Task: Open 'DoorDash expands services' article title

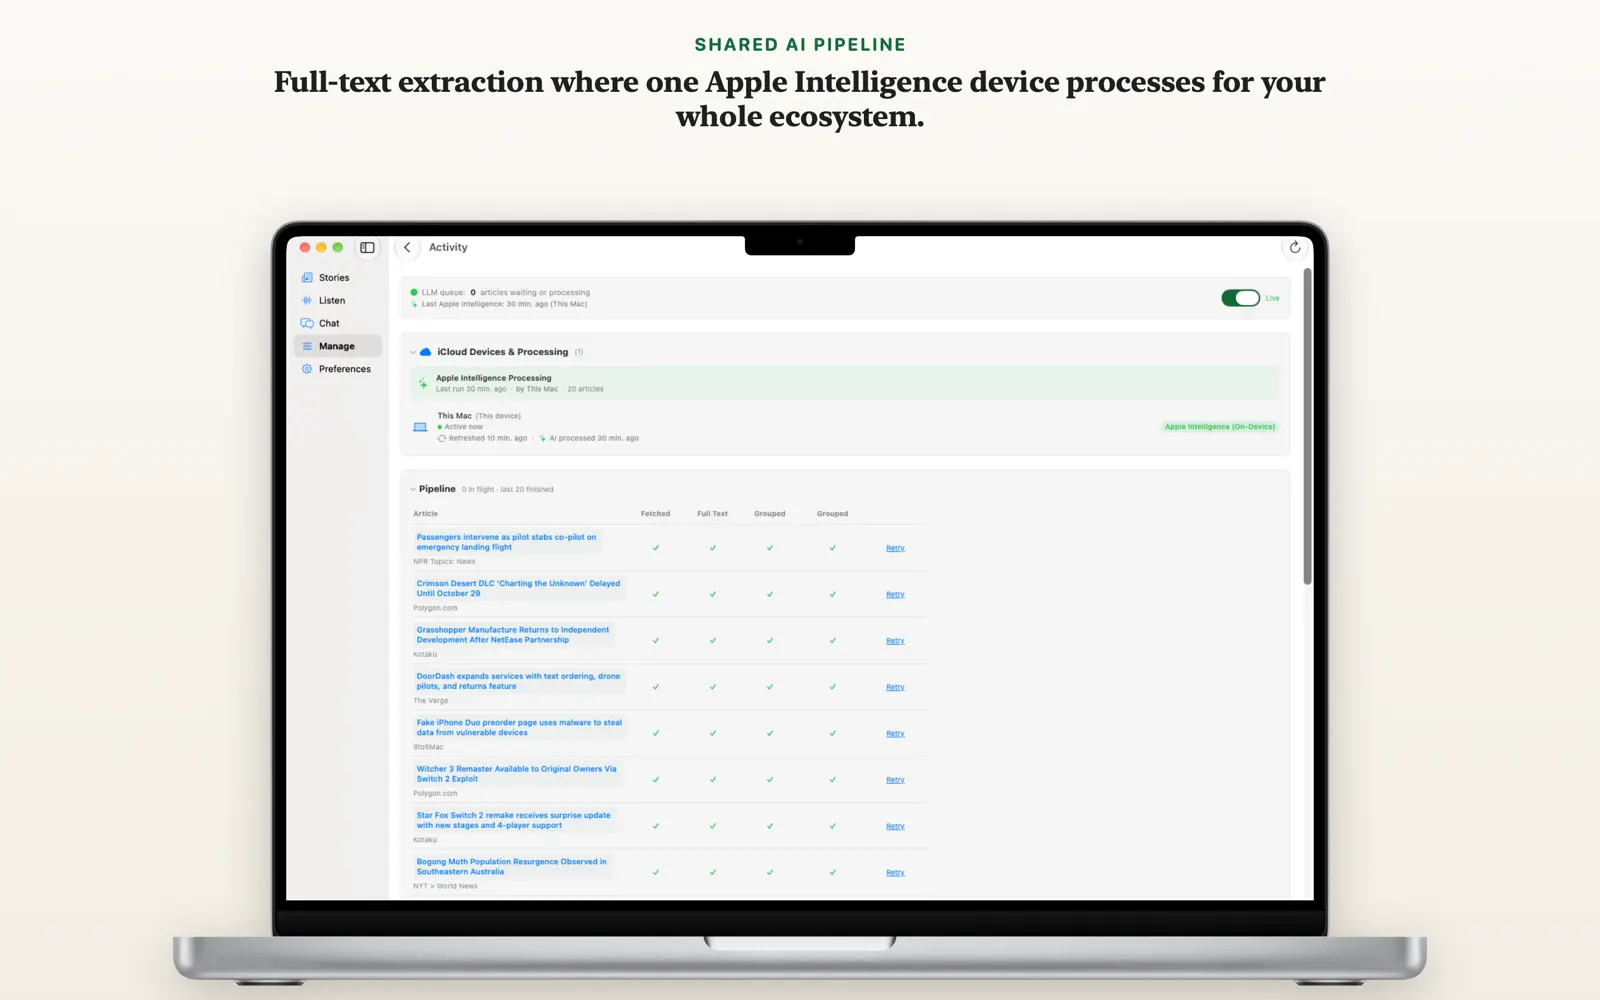Action: [x=518, y=681]
